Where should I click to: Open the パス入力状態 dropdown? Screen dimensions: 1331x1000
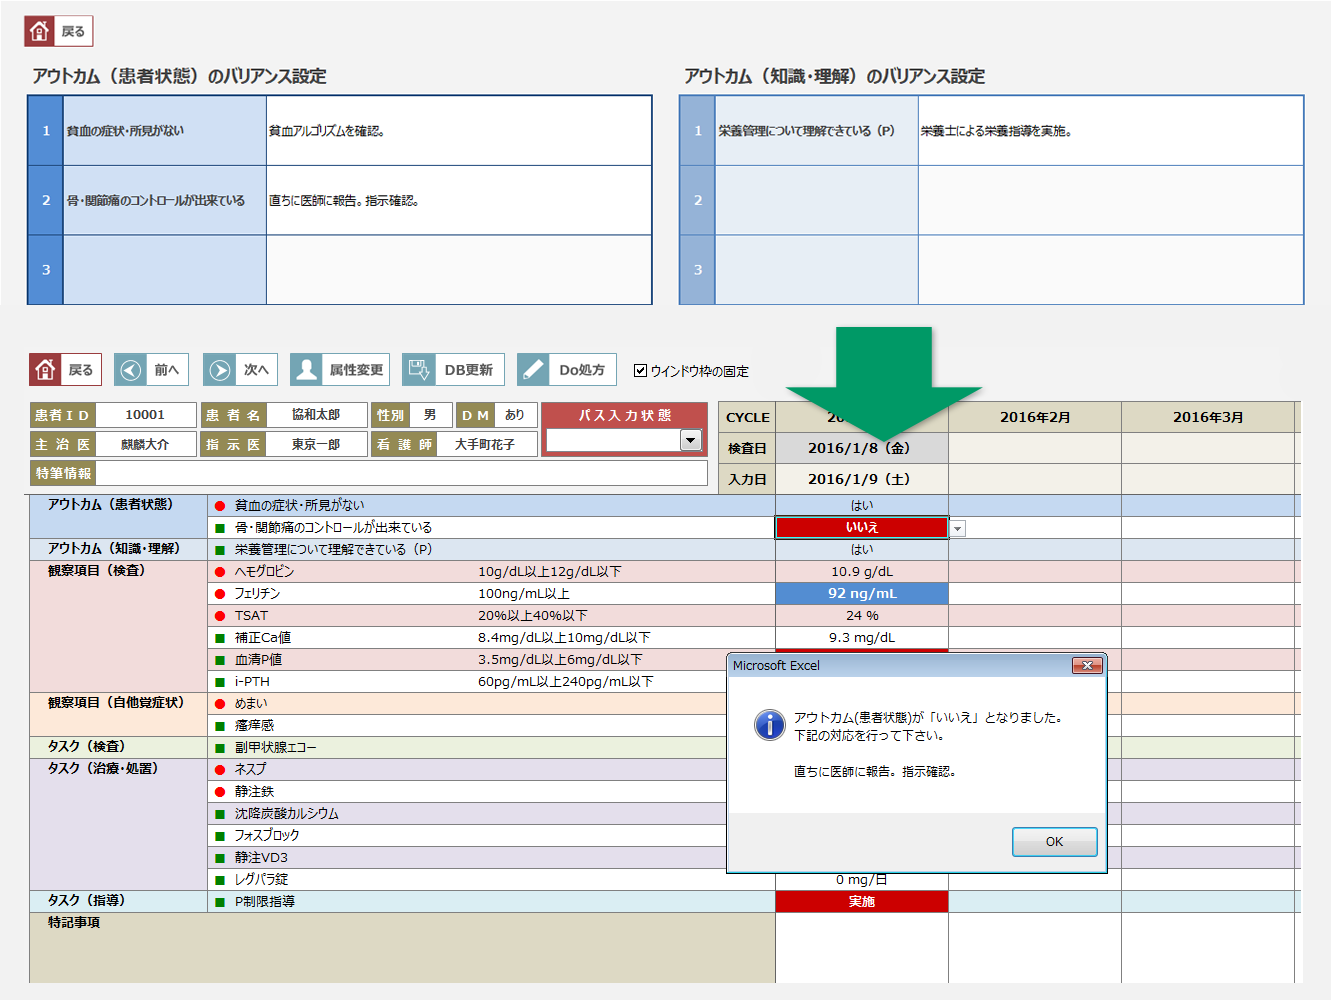click(690, 440)
